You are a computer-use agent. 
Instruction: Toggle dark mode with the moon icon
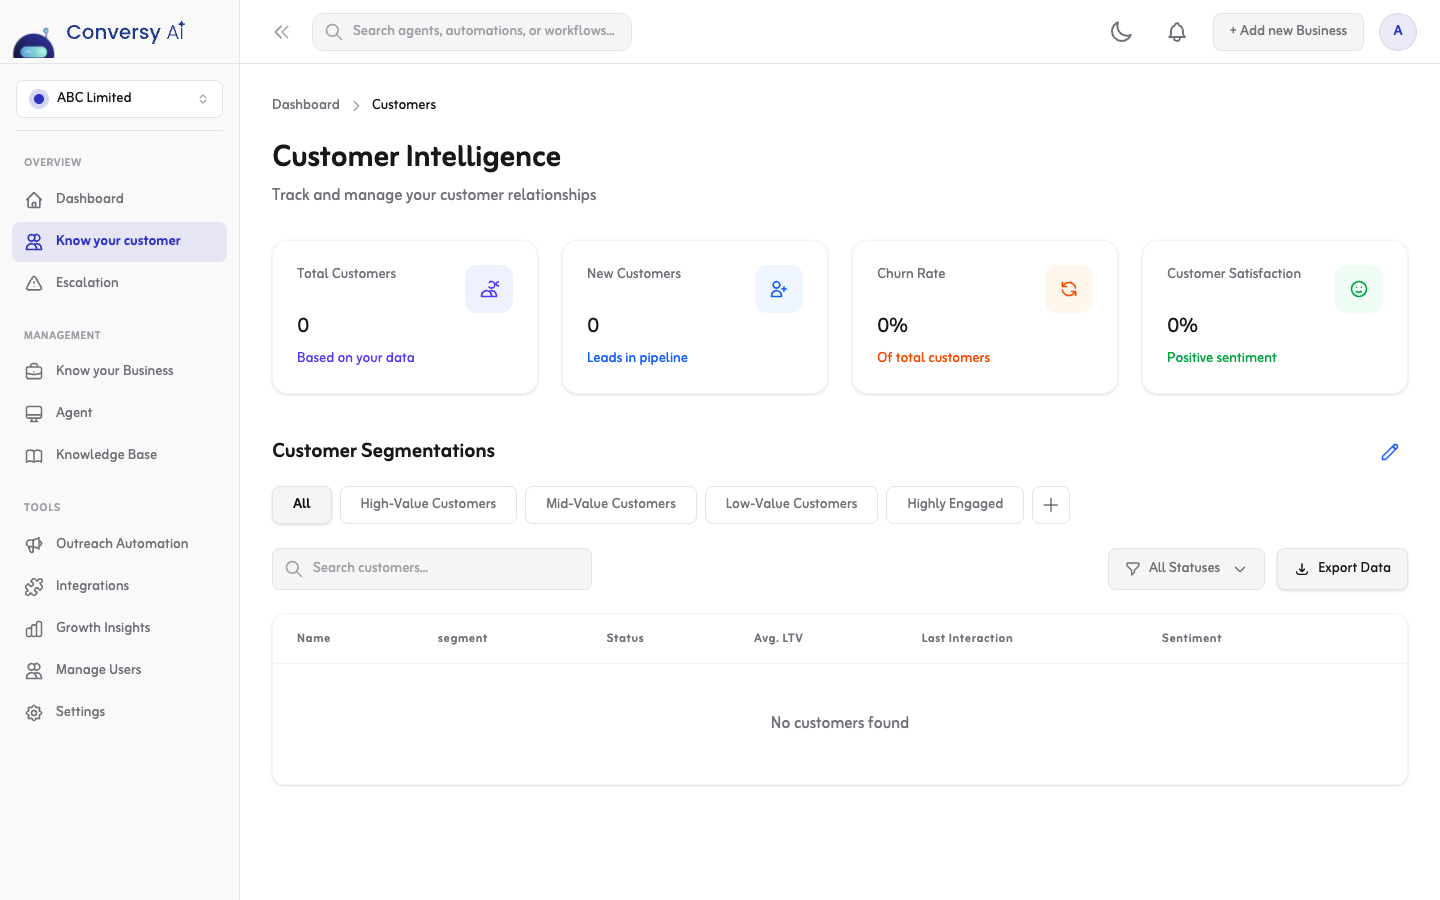click(1121, 32)
